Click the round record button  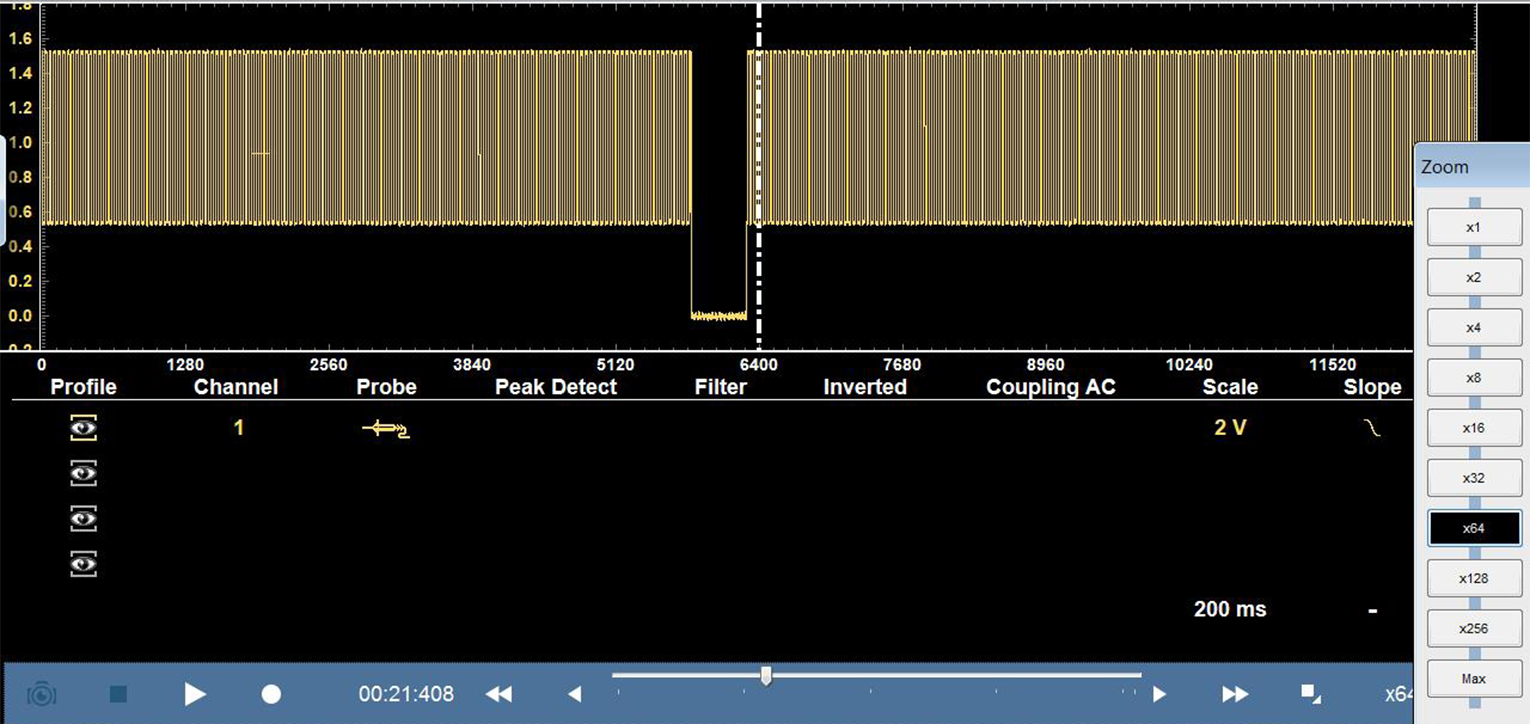[271, 694]
